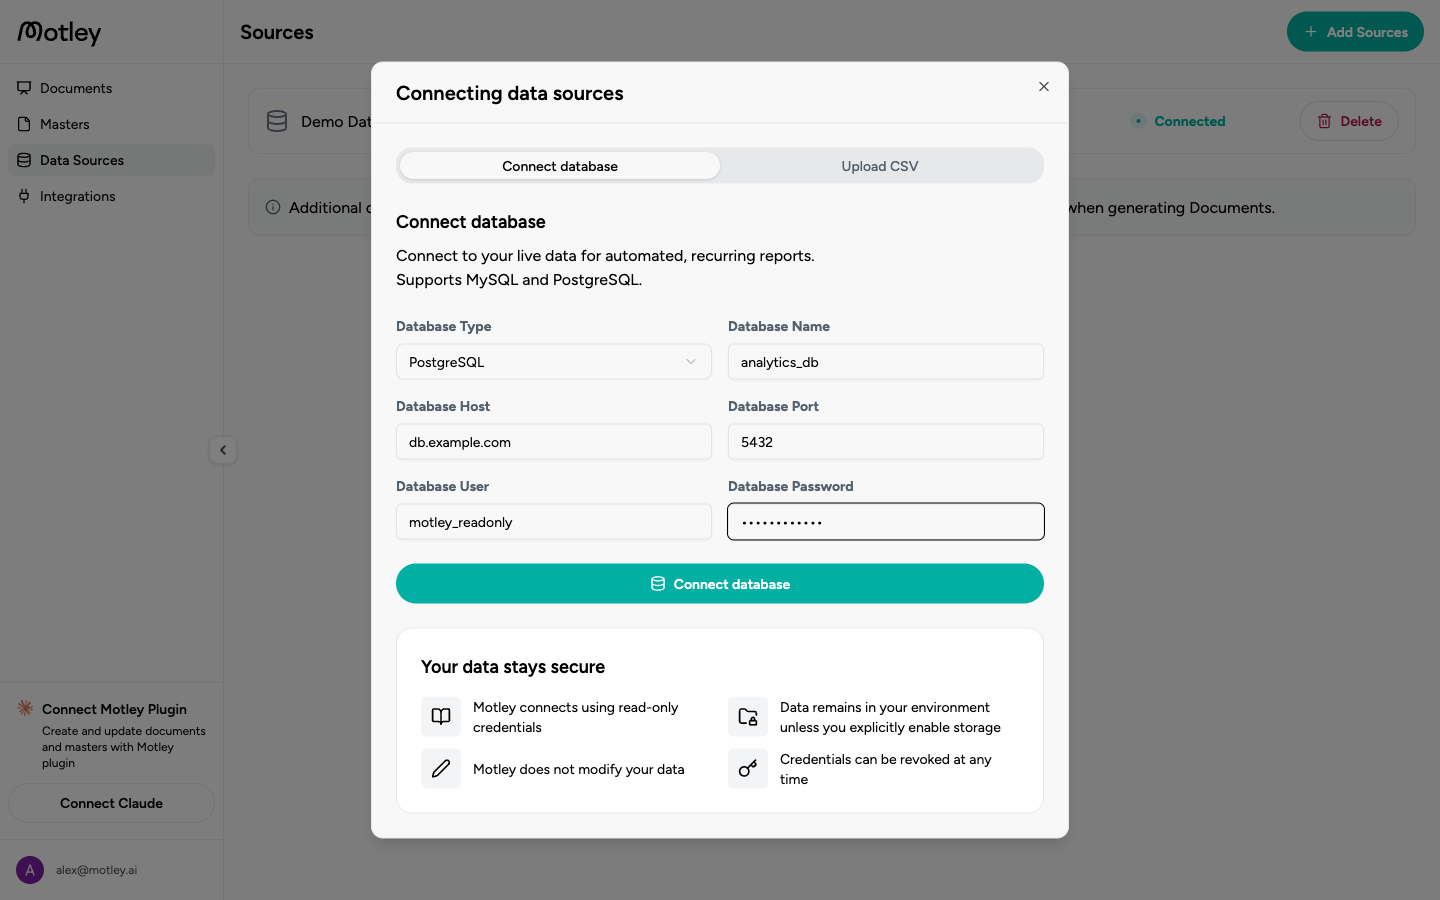Collapse the sidebar with the chevron
The height and width of the screenshot is (900, 1440).
point(223,450)
